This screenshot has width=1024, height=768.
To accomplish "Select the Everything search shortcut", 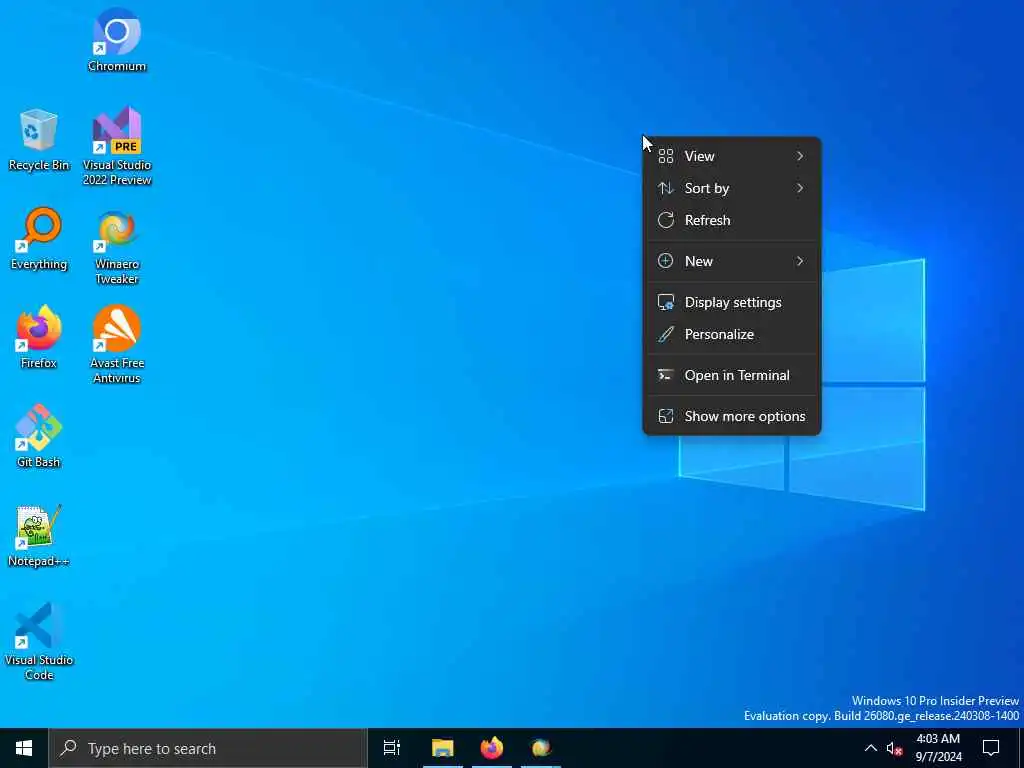I will click(39, 240).
